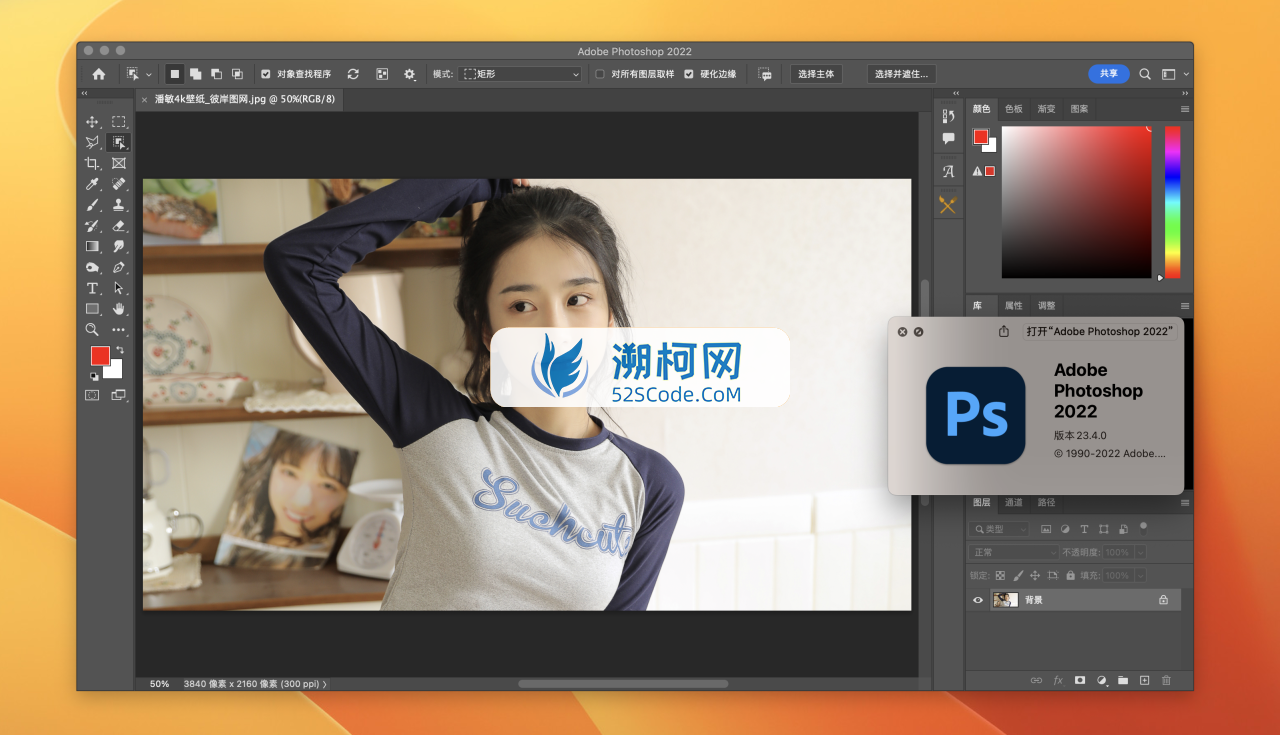
Task: Open the Layers panel flyout menu
Action: click(x=1185, y=503)
